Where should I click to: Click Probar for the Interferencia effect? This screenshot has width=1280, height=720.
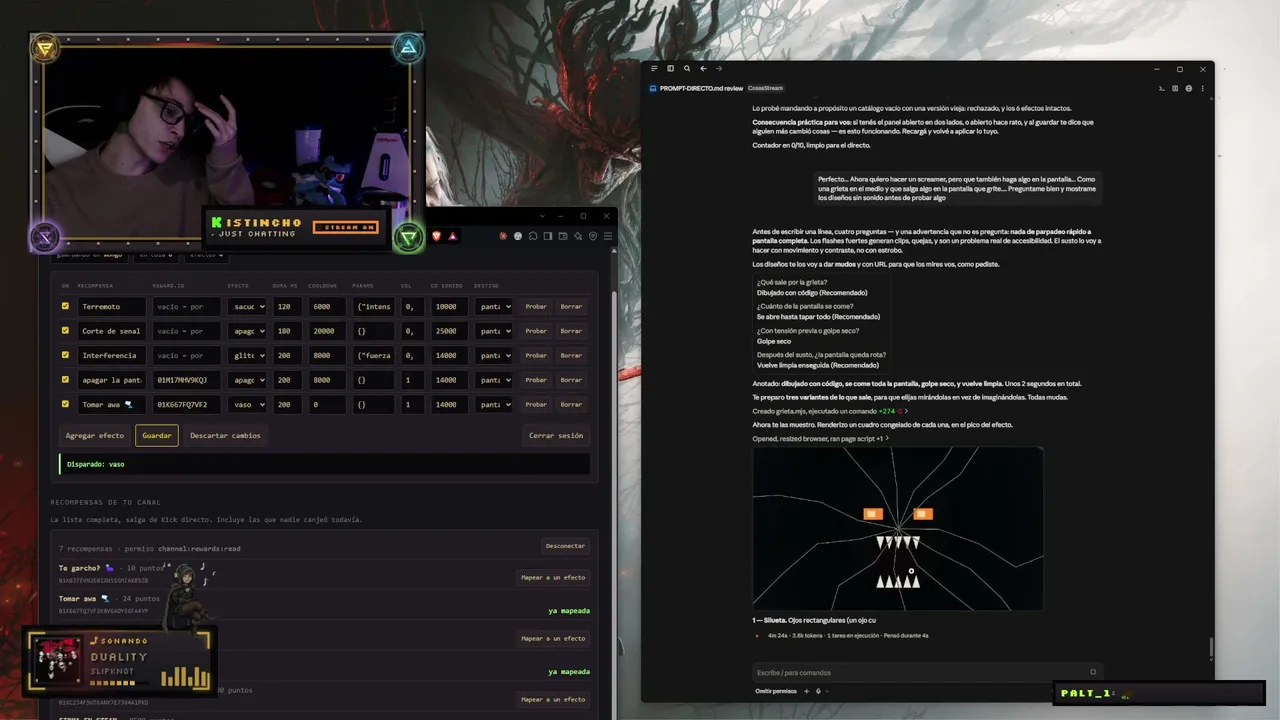(536, 355)
